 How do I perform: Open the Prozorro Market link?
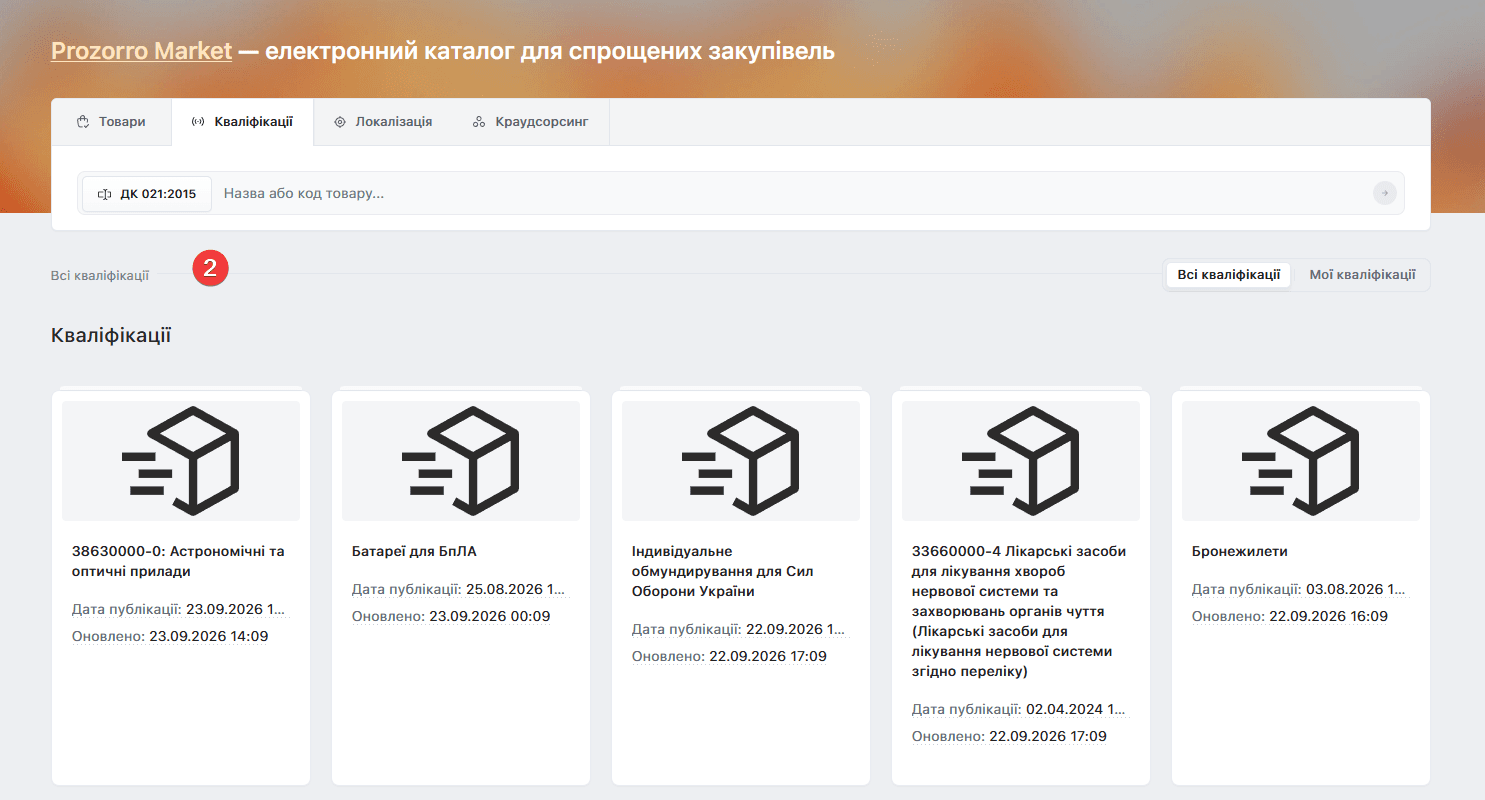pos(141,50)
